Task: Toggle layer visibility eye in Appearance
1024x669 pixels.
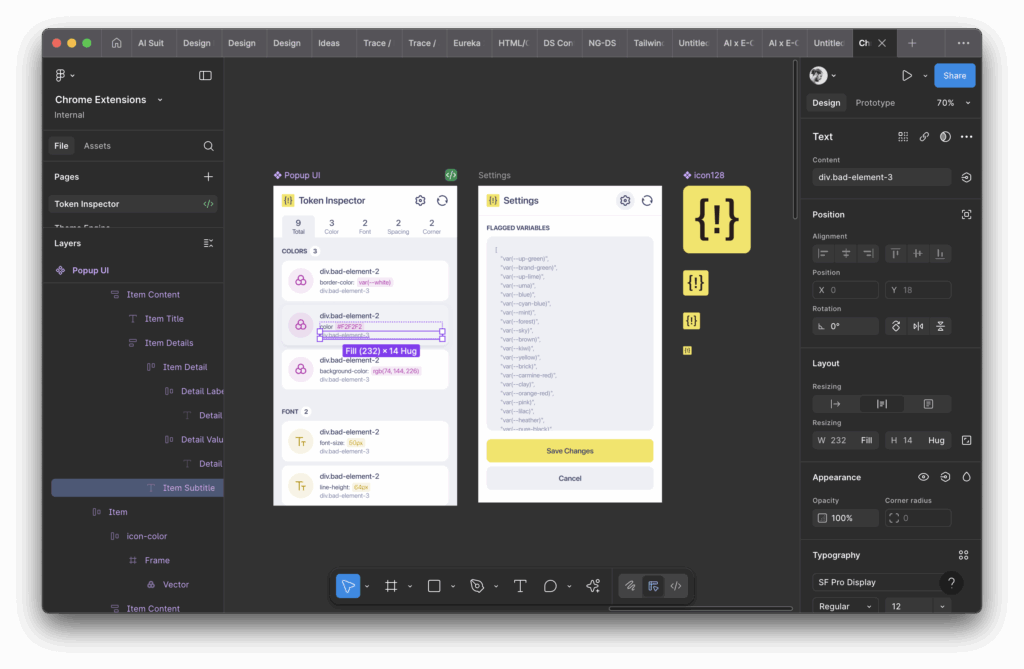Action: (923, 477)
